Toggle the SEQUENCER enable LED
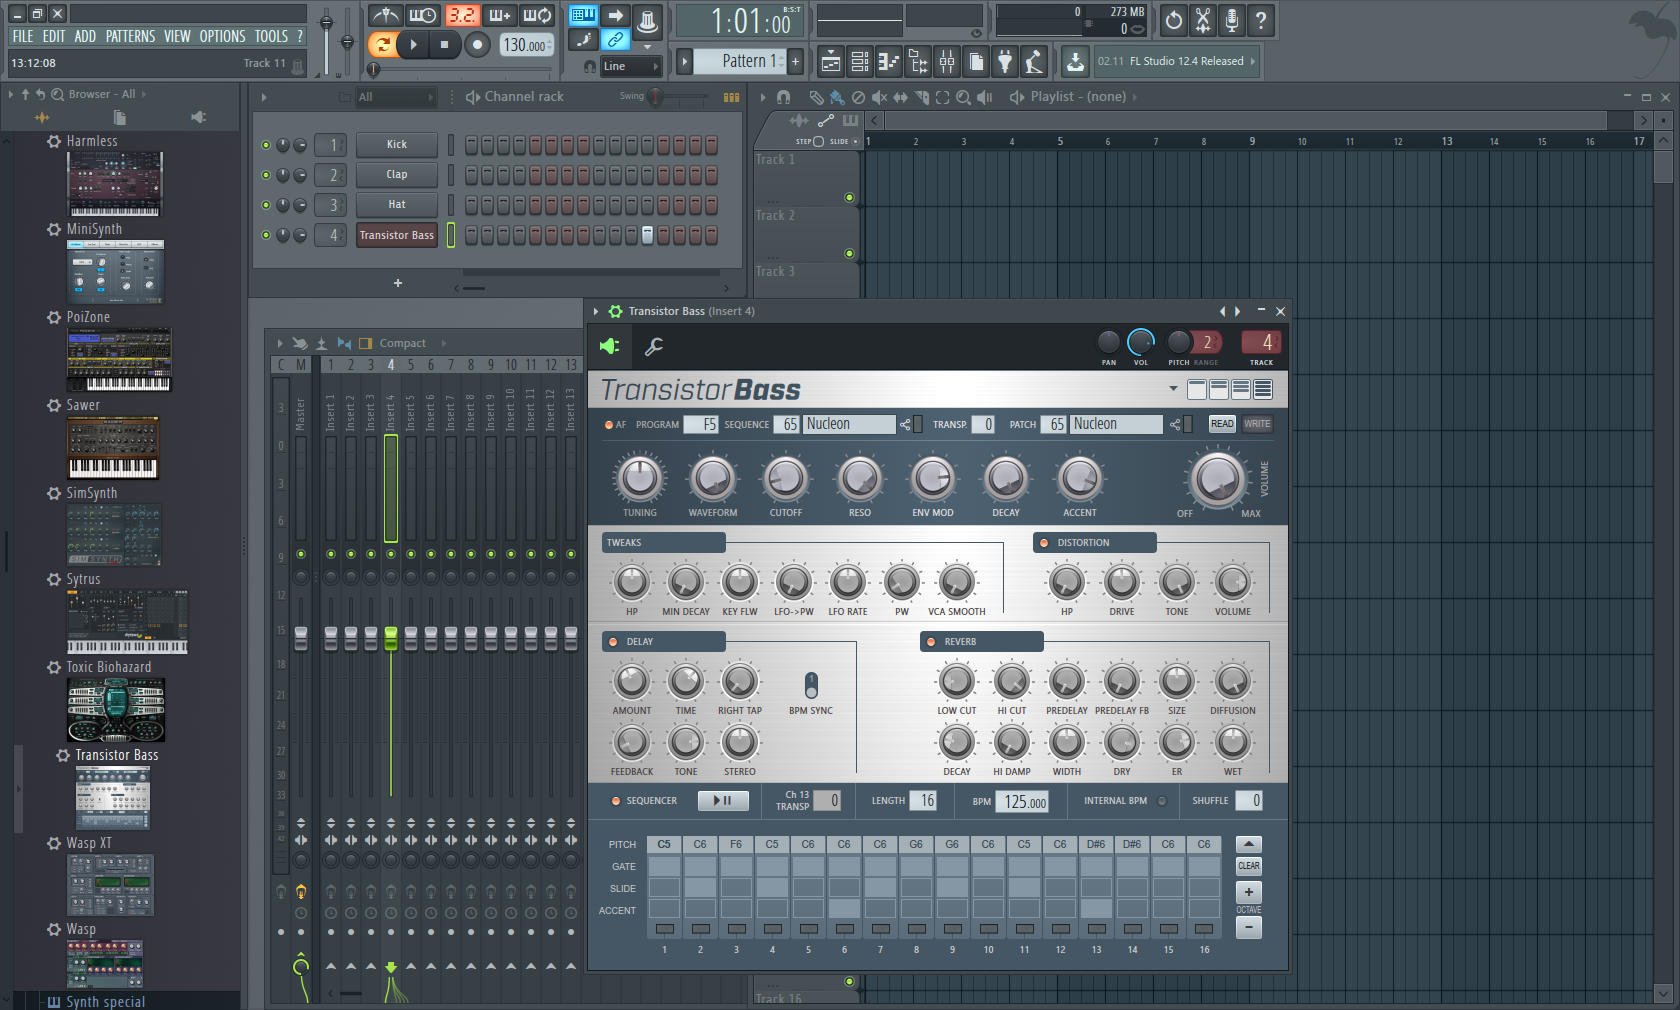The height and width of the screenshot is (1010, 1680). pos(615,801)
